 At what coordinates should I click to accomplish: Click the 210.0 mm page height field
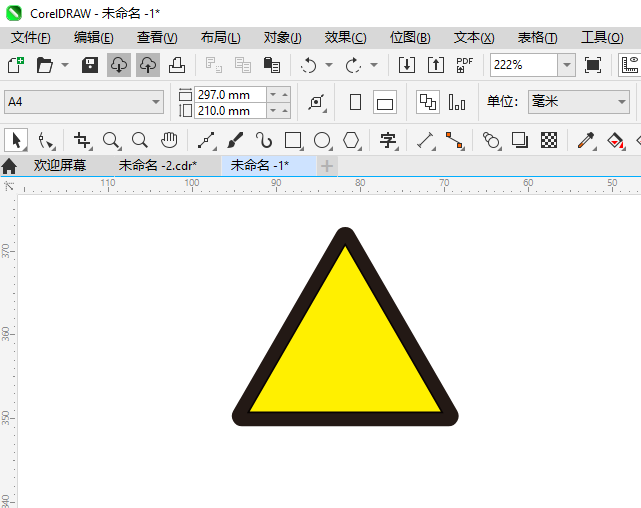230,111
